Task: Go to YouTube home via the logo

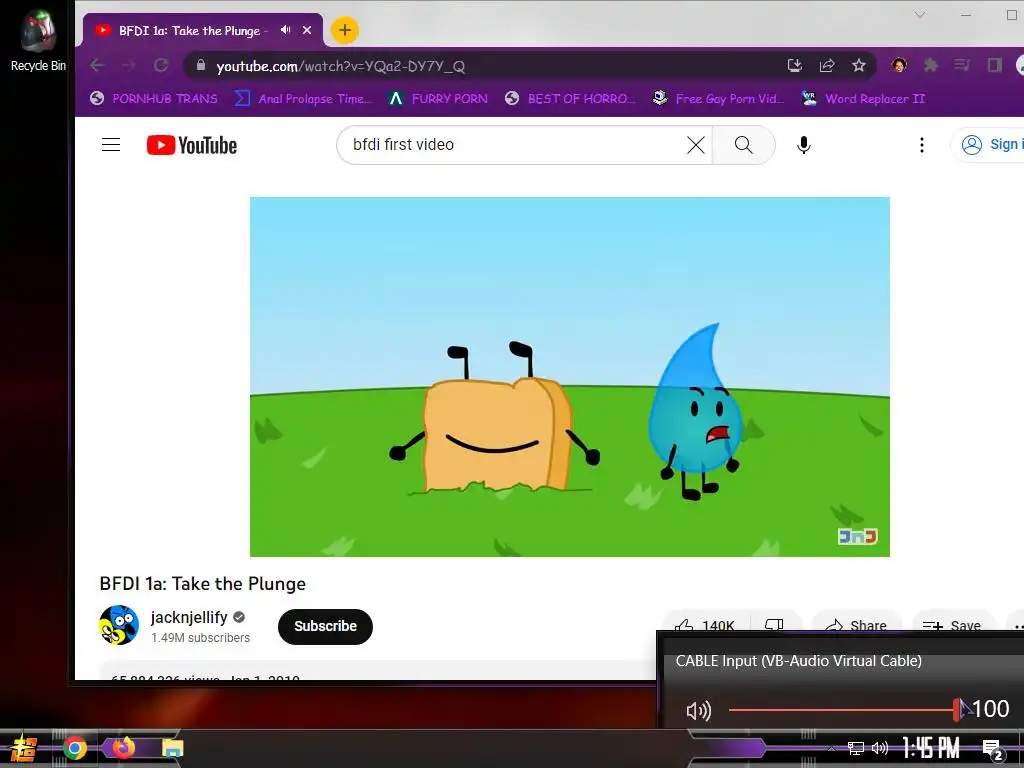Action: [192, 145]
